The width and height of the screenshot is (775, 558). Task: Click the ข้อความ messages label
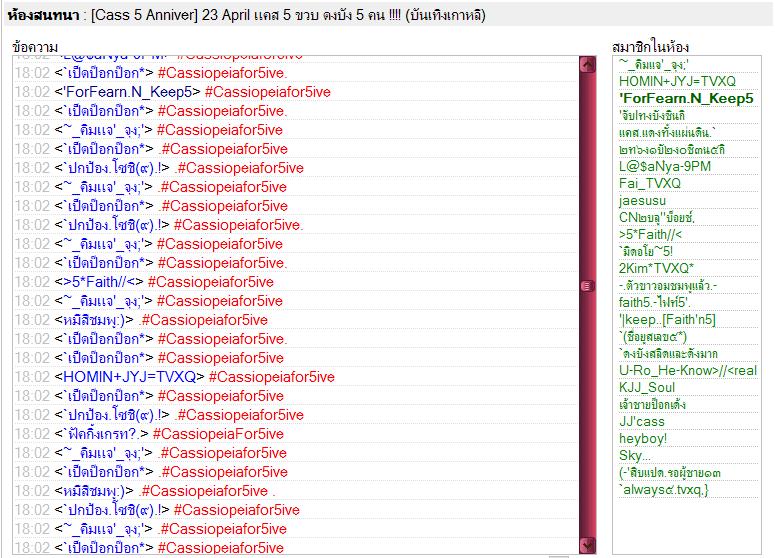point(35,47)
